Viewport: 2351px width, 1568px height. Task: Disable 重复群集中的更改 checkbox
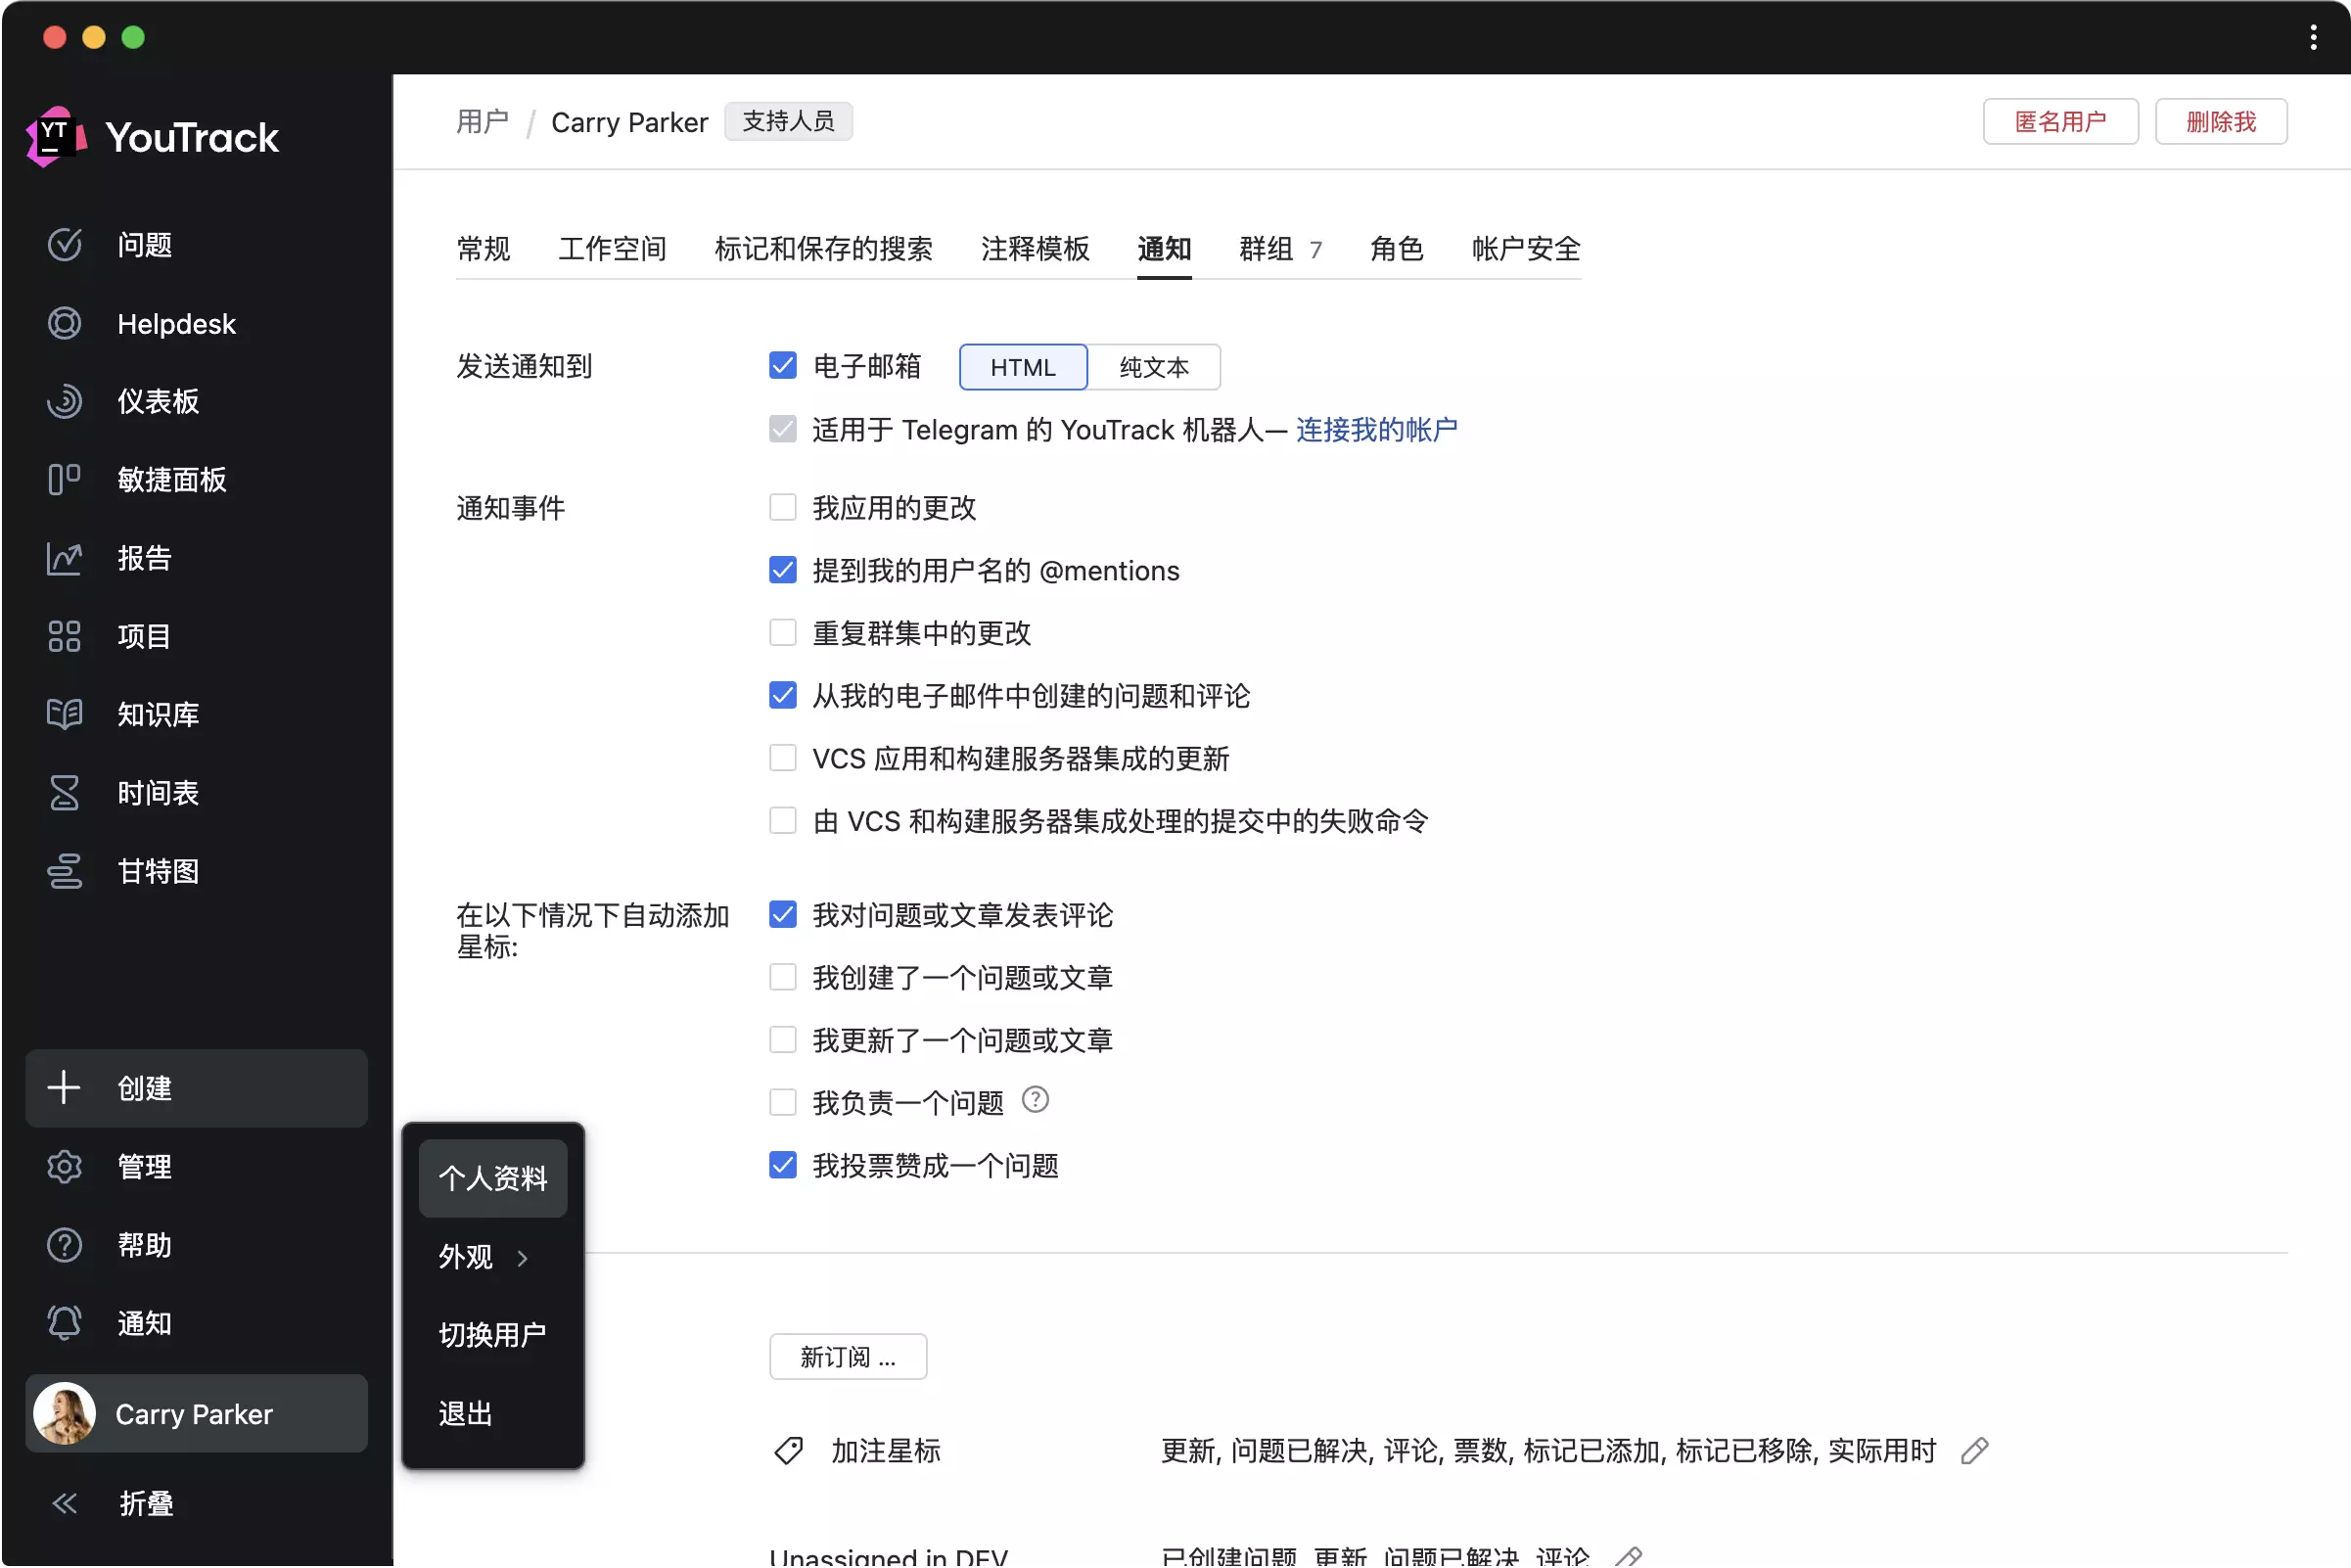[x=782, y=631]
